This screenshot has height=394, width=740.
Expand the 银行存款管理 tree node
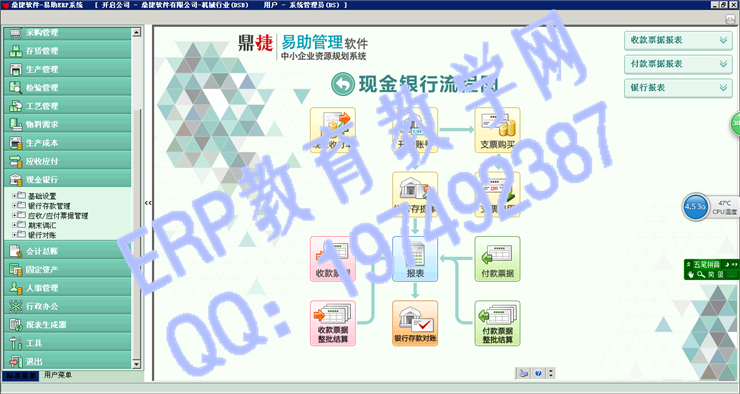14,205
